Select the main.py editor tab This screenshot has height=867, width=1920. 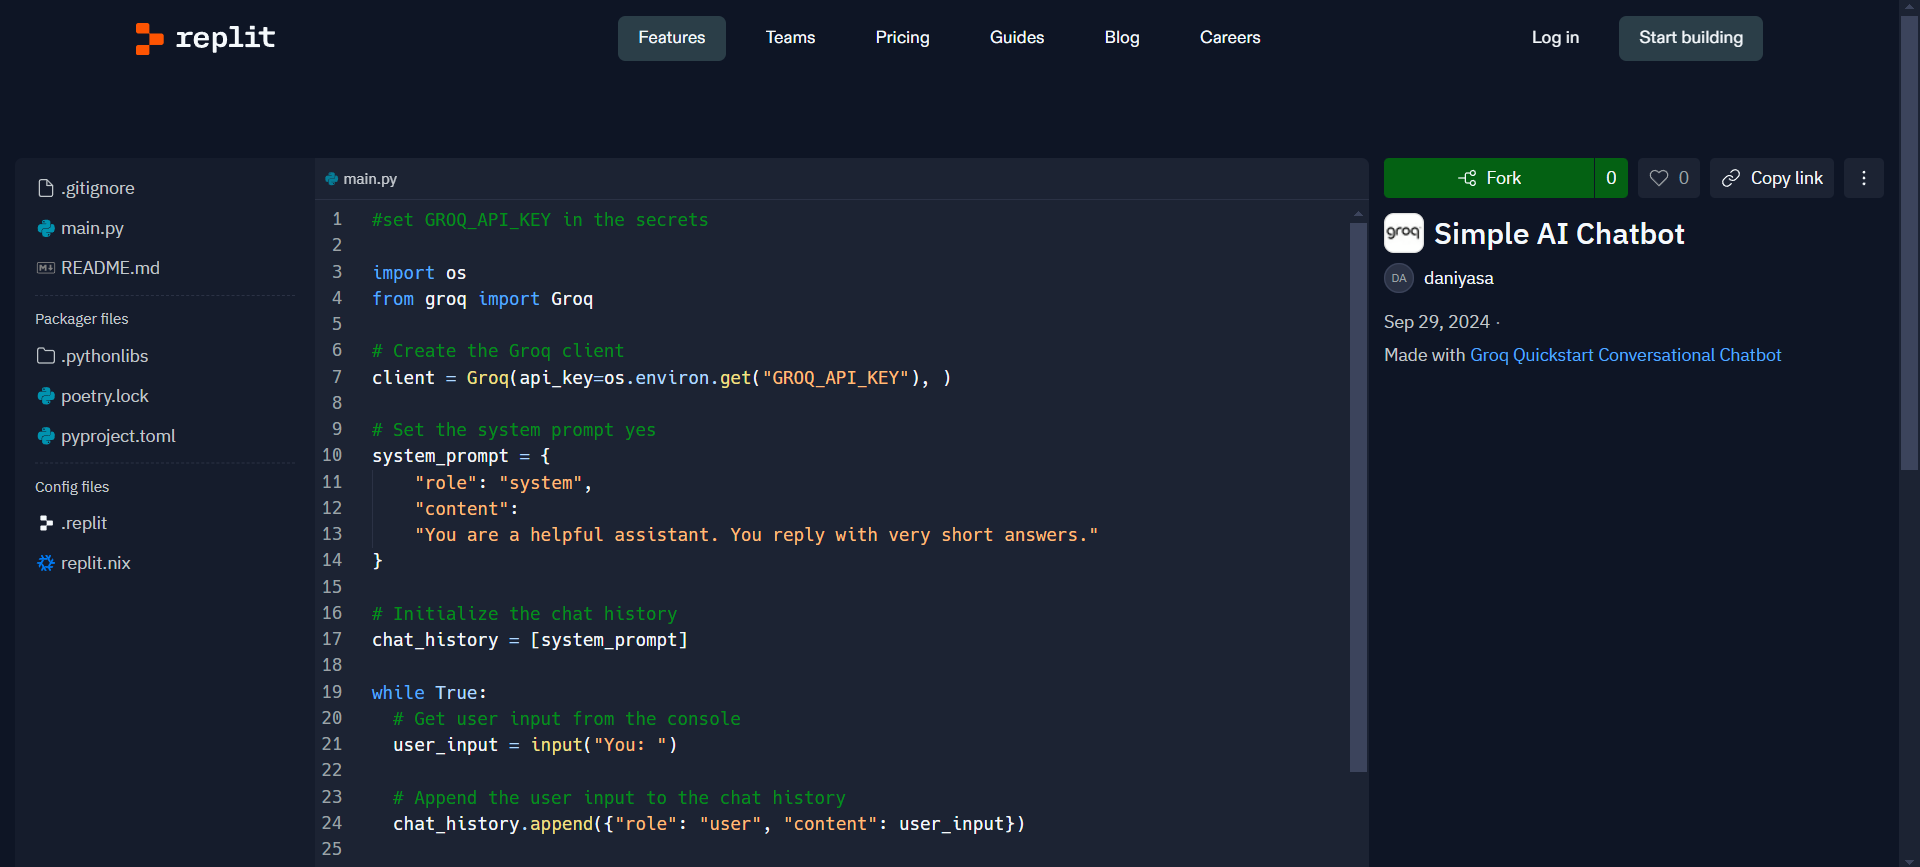point(361,179)
